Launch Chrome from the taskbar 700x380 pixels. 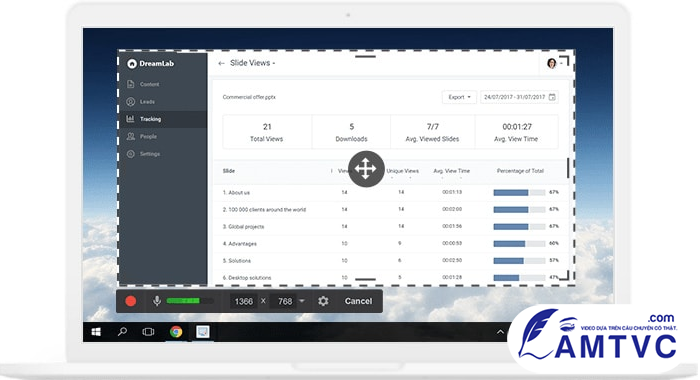[x=176, y=332]
